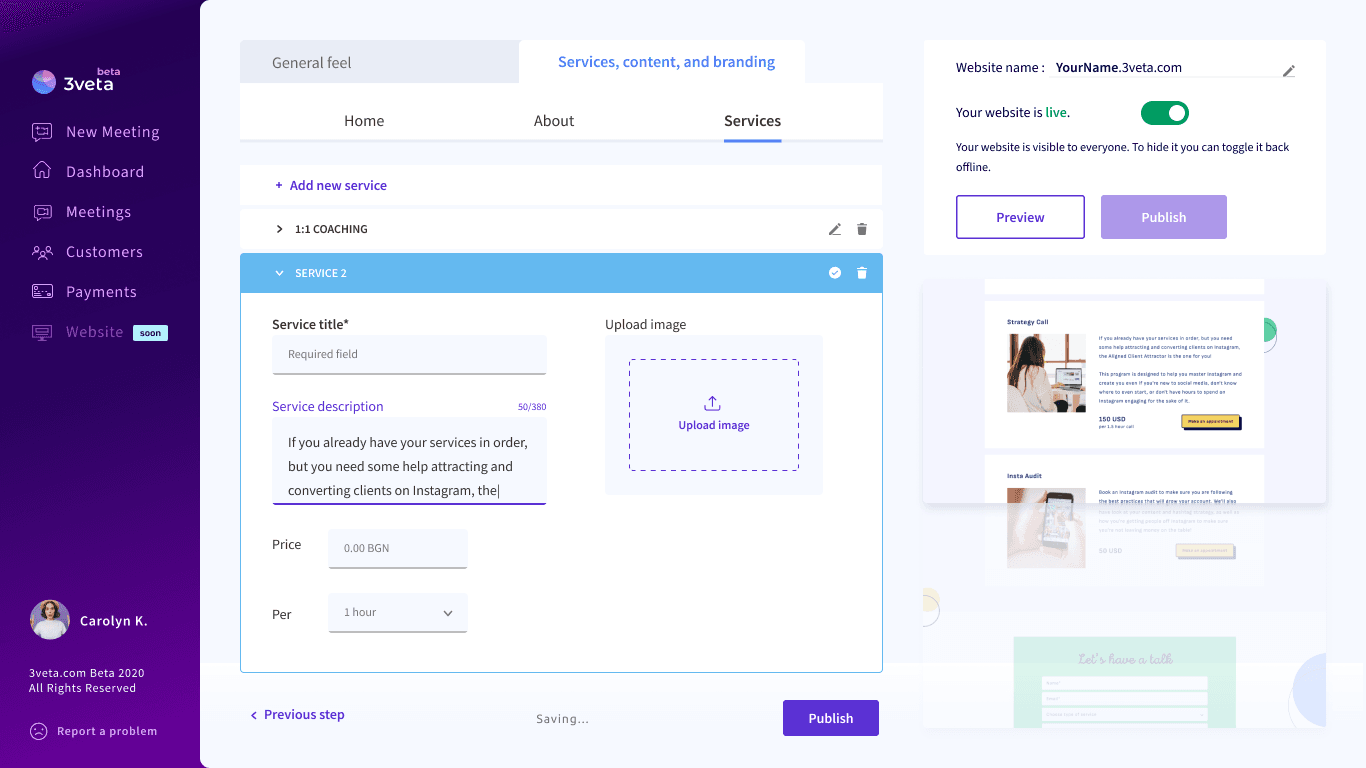Click the upload arrow icon

coord(713,403)
